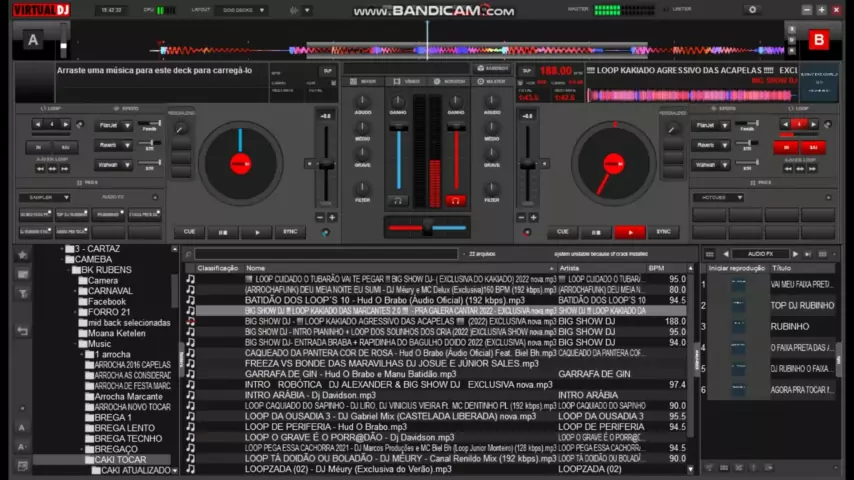Toggle loop IN button on deck B
The width and height of the screenshot is (854, 480).
coord(786,147)
